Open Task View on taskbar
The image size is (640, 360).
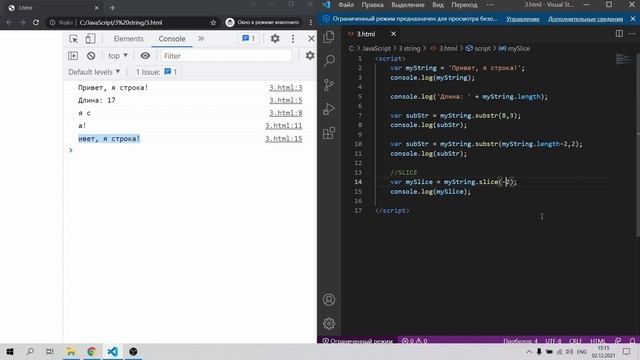coord(50,351)
